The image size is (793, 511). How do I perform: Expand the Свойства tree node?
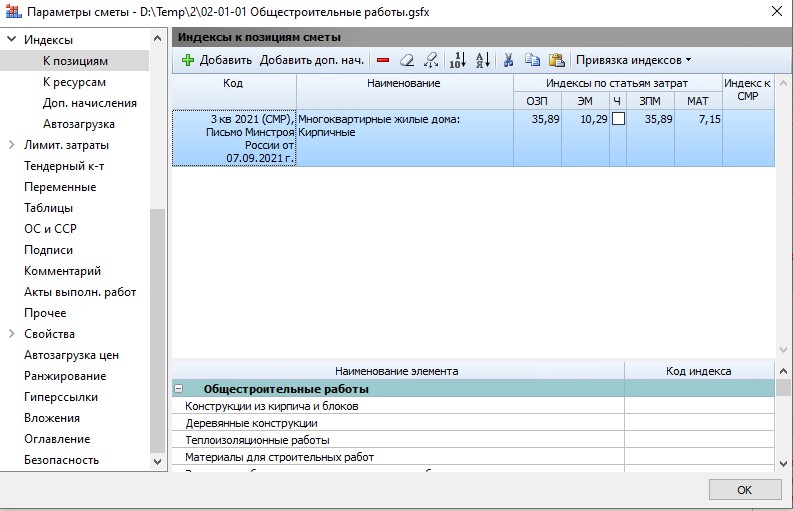(12, 334)
